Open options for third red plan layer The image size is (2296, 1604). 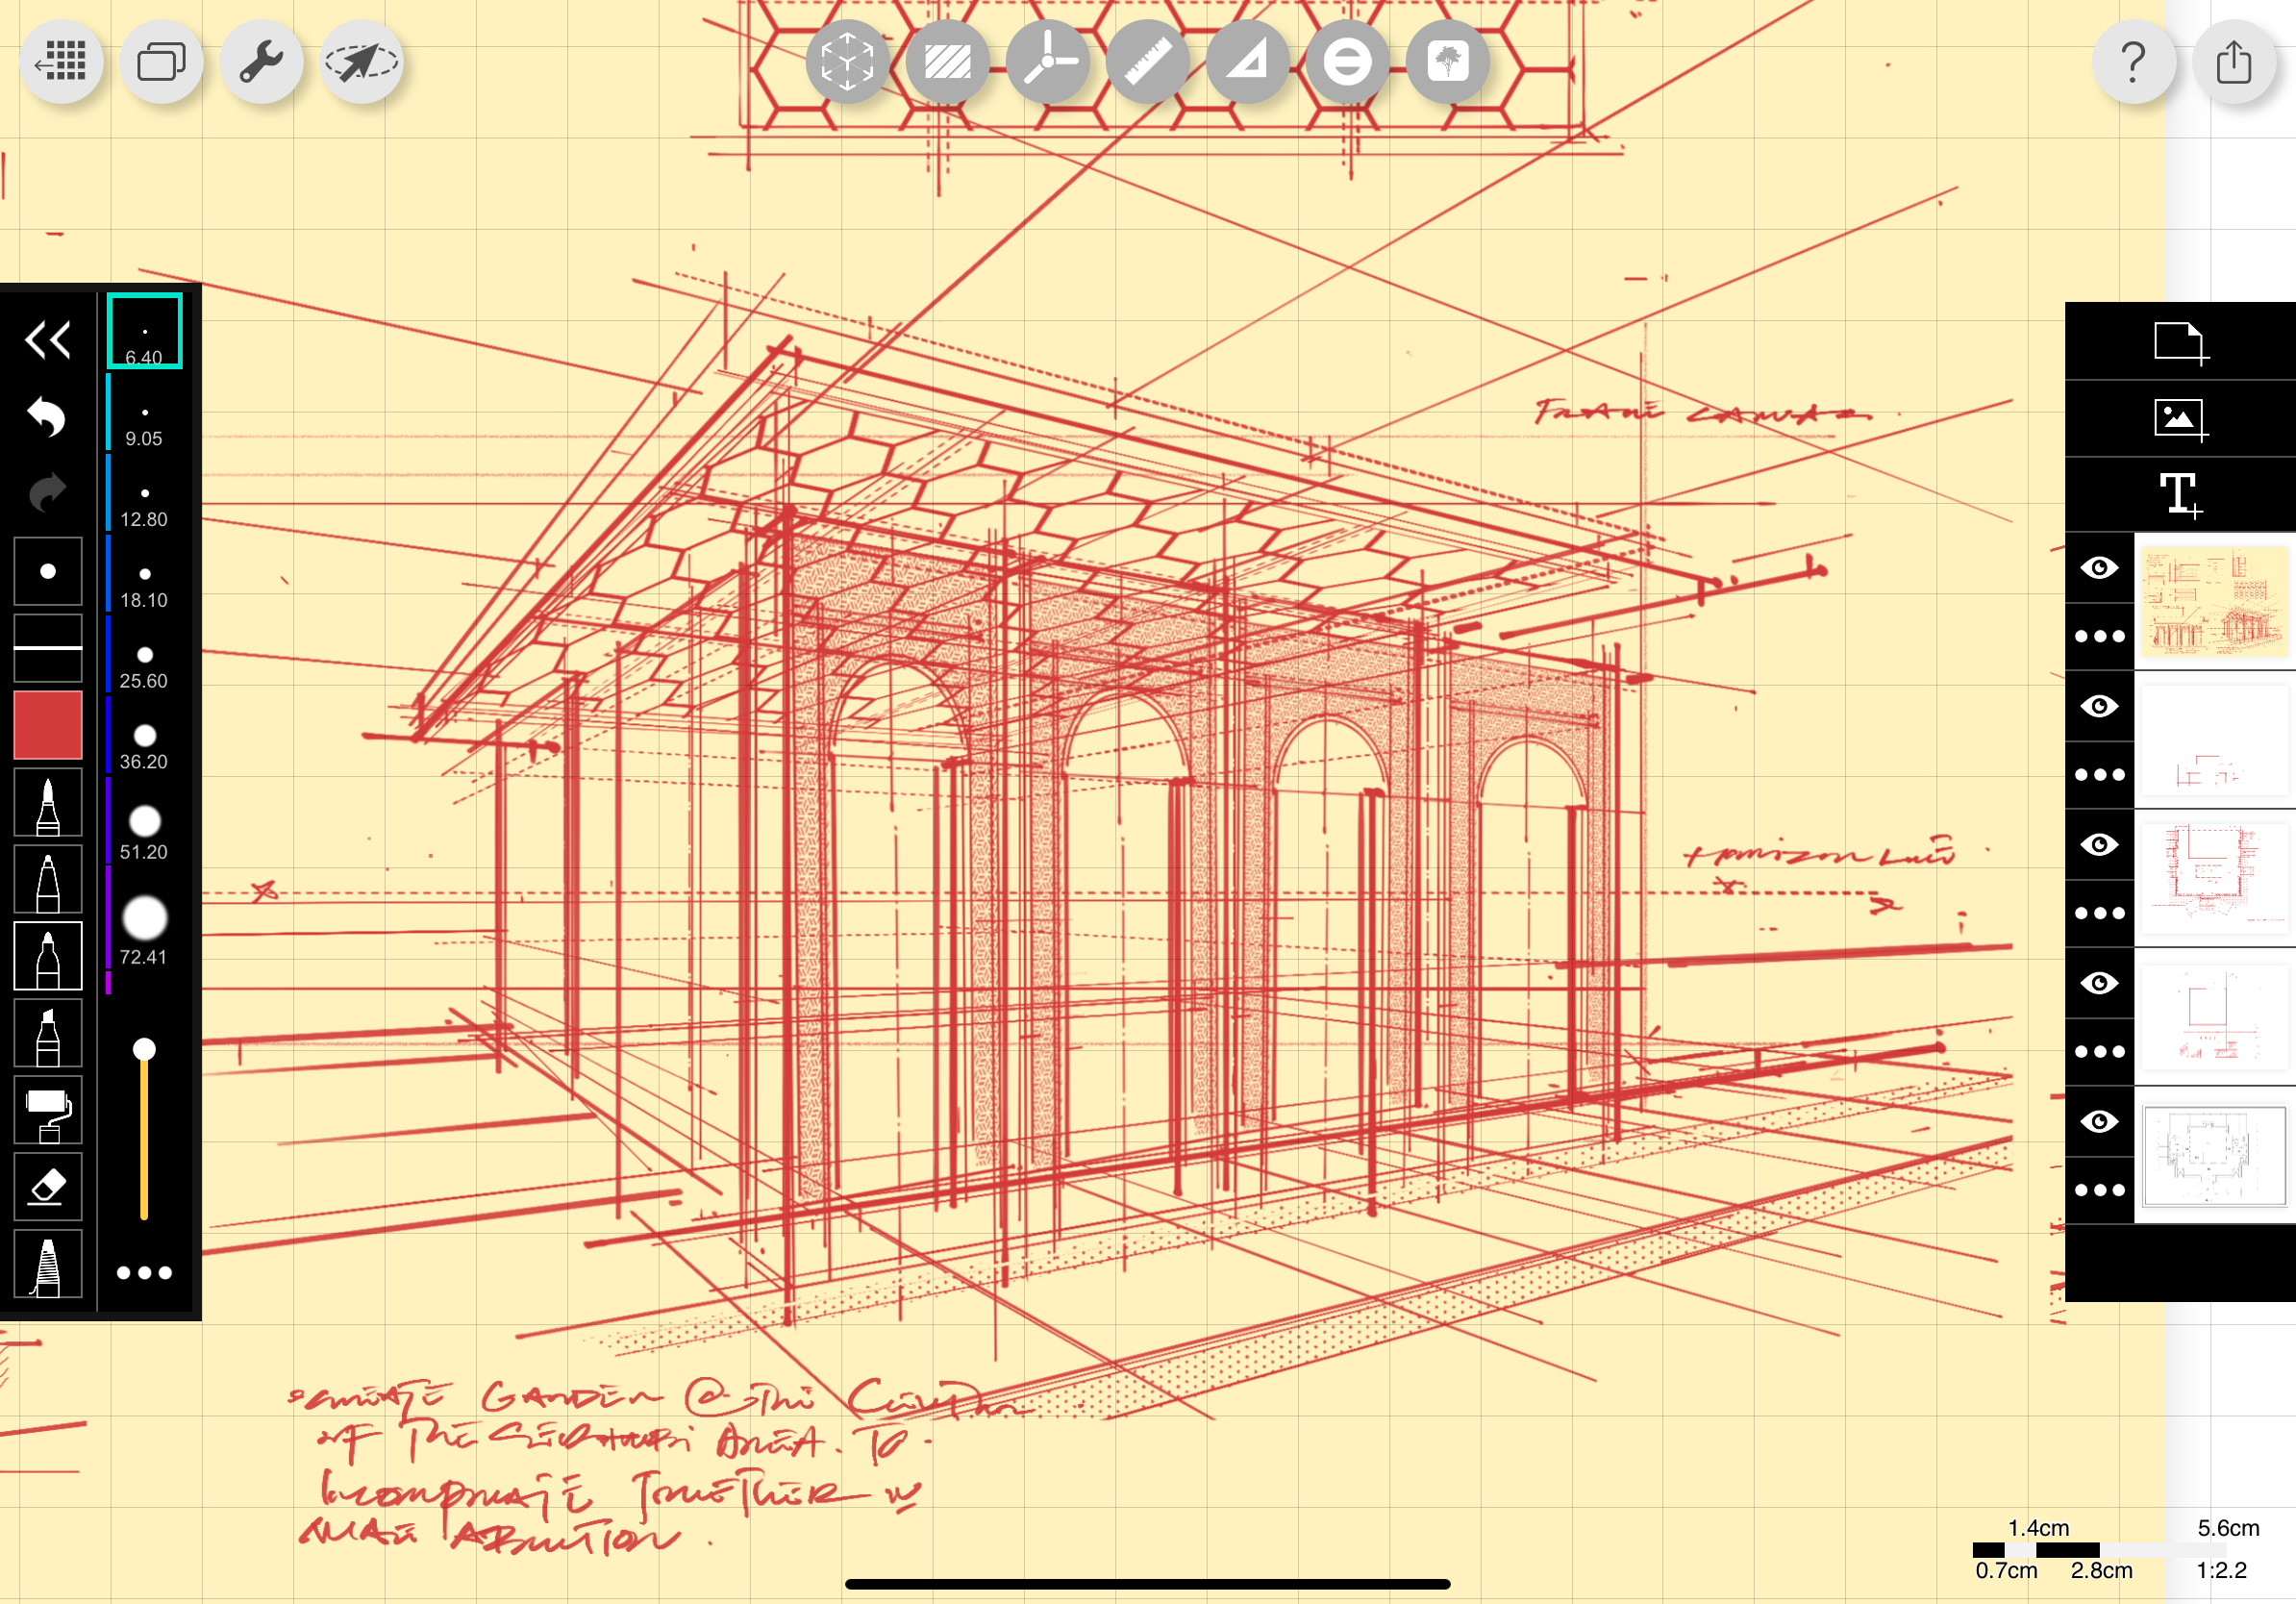[2099, 913]
